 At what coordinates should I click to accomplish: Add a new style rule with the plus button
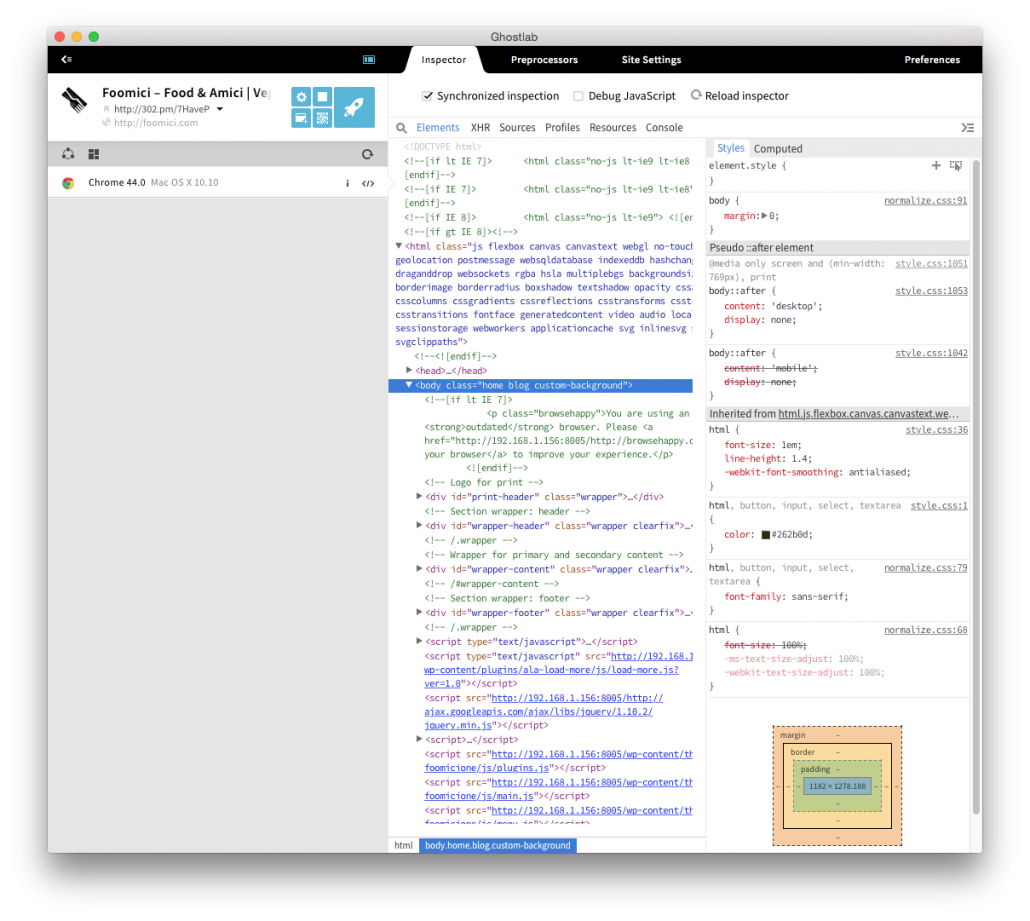click(936, 166)
